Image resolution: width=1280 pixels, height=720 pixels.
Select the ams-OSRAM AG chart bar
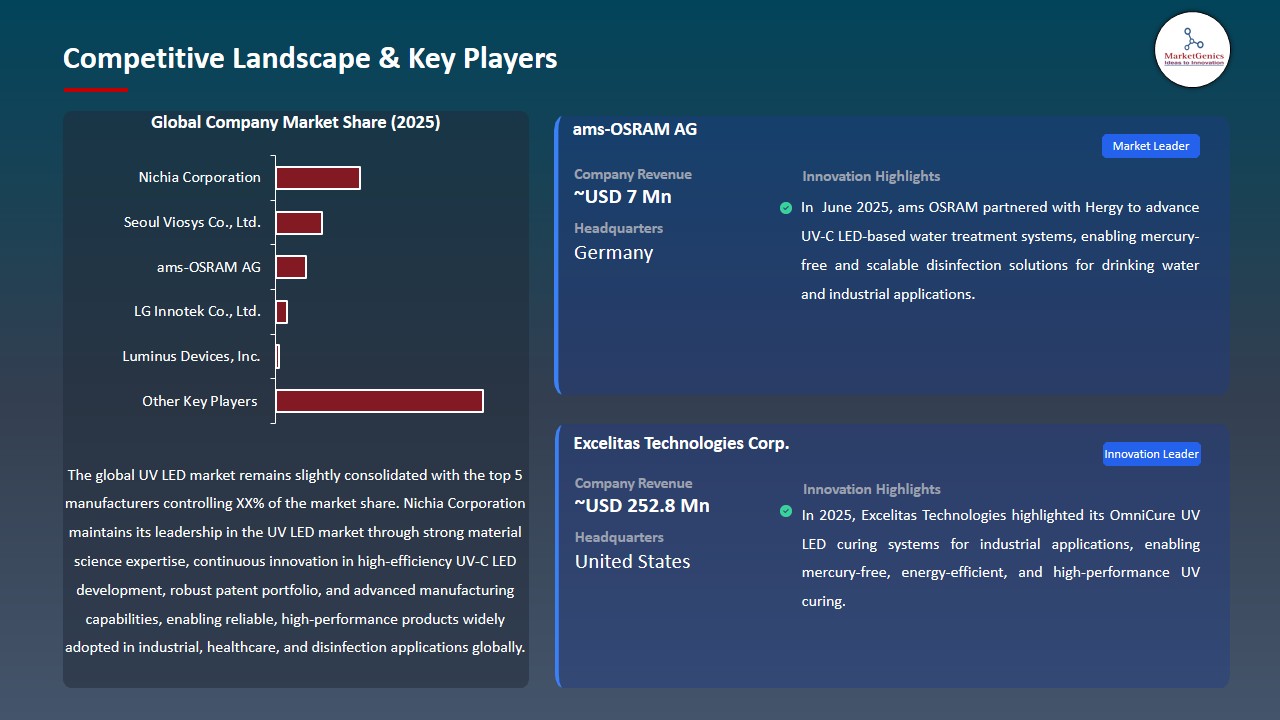(x=291, y=267)
